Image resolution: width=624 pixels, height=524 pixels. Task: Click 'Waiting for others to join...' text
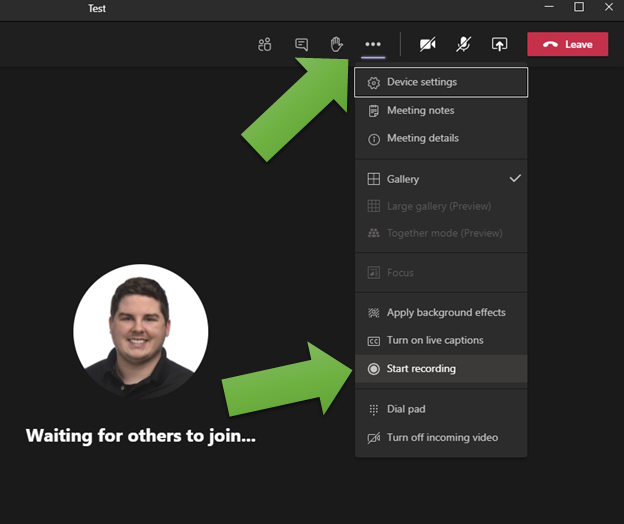coord(141,436)
